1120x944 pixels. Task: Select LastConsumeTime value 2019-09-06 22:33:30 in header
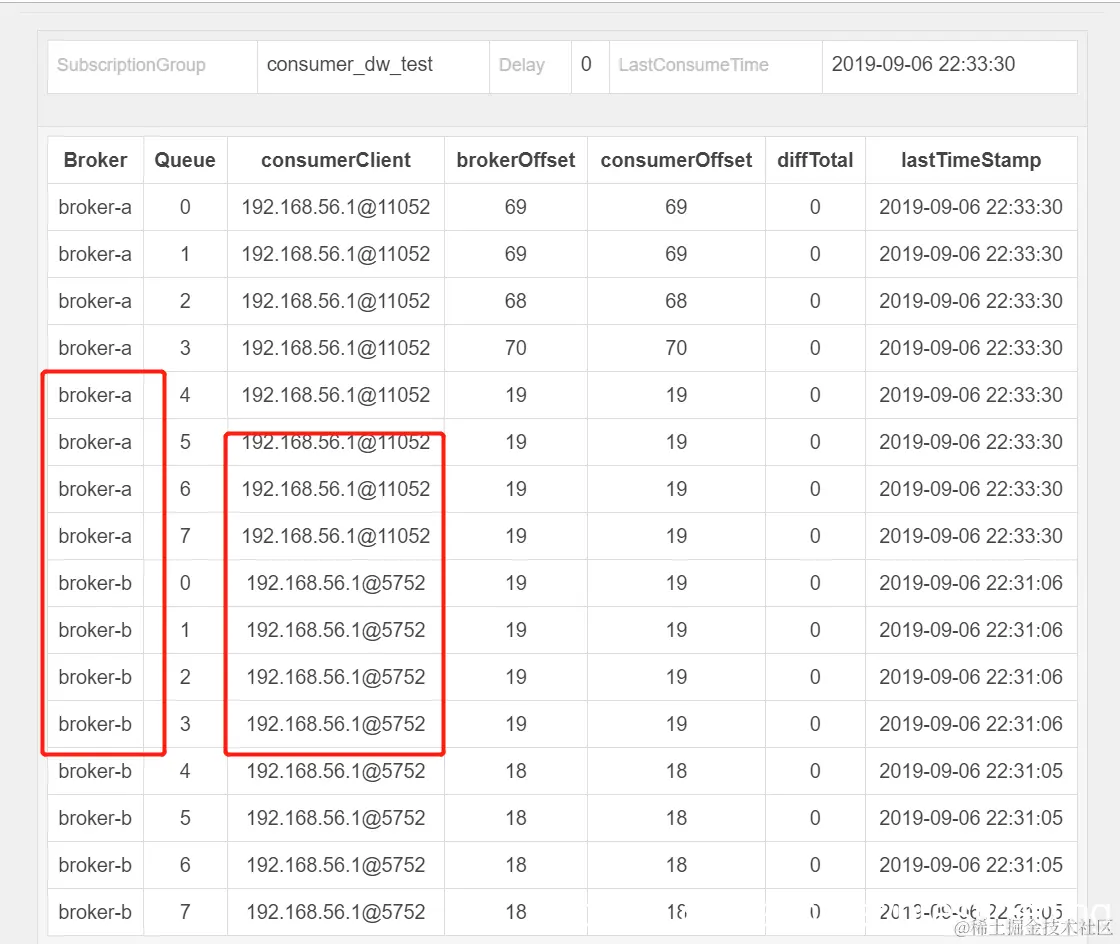click(x=923, y=64)
